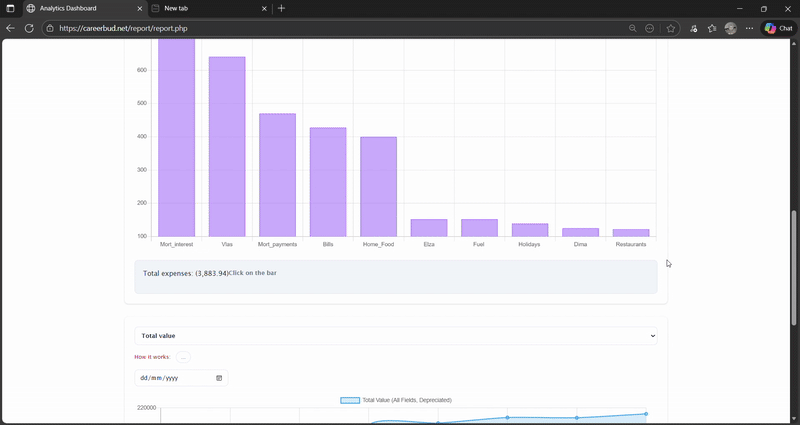The height and width of the screenshot is (425, 800).
Task: Open the browser profile avatar
Action: click(731, 28)
